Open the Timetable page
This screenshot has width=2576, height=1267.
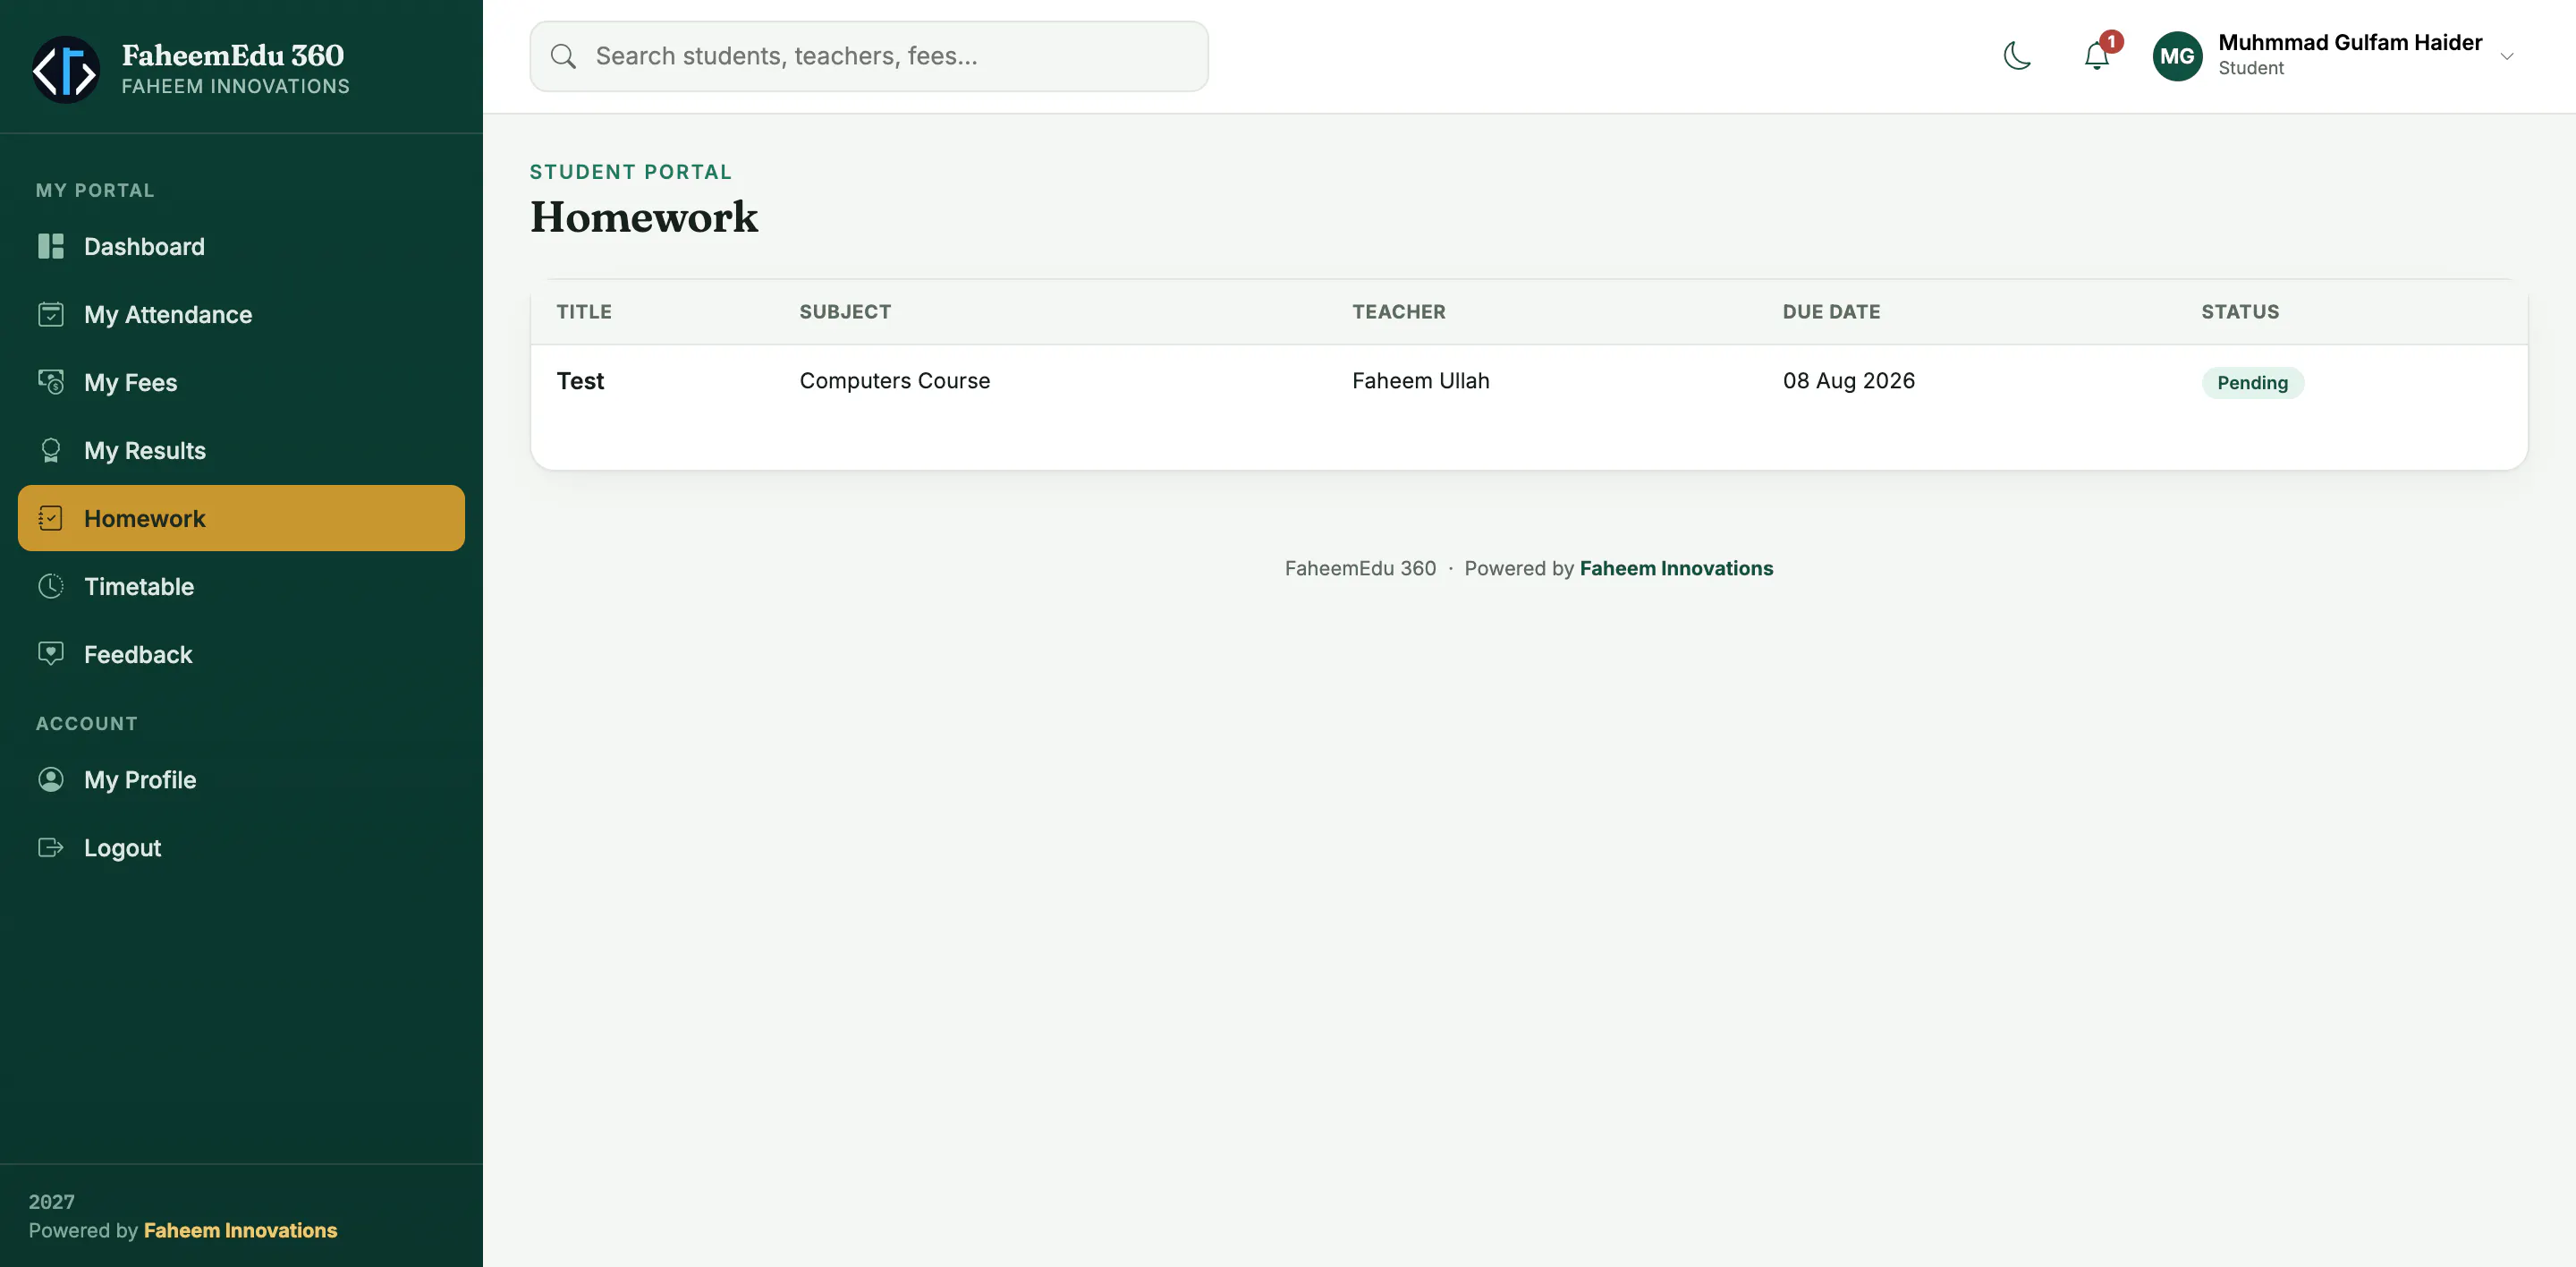(241, 586)
